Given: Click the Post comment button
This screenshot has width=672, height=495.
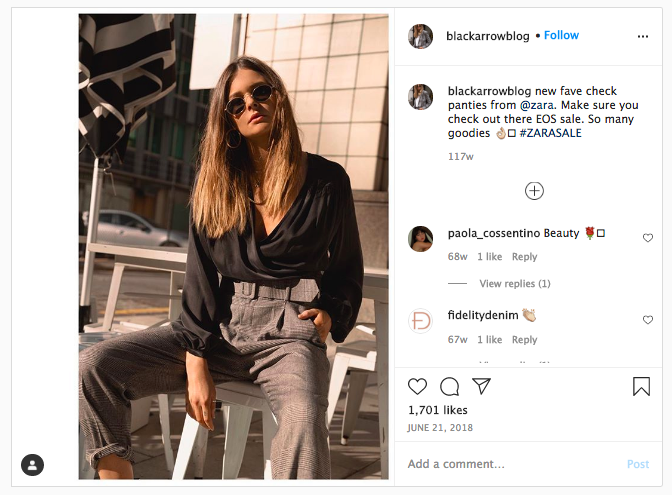Looking at the screenshot, I should click(x=638, y=464).
